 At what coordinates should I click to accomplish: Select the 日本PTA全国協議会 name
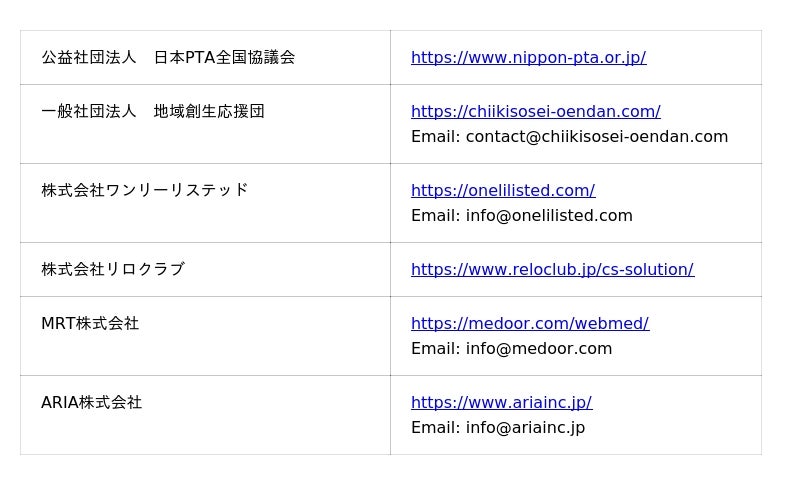224,58
